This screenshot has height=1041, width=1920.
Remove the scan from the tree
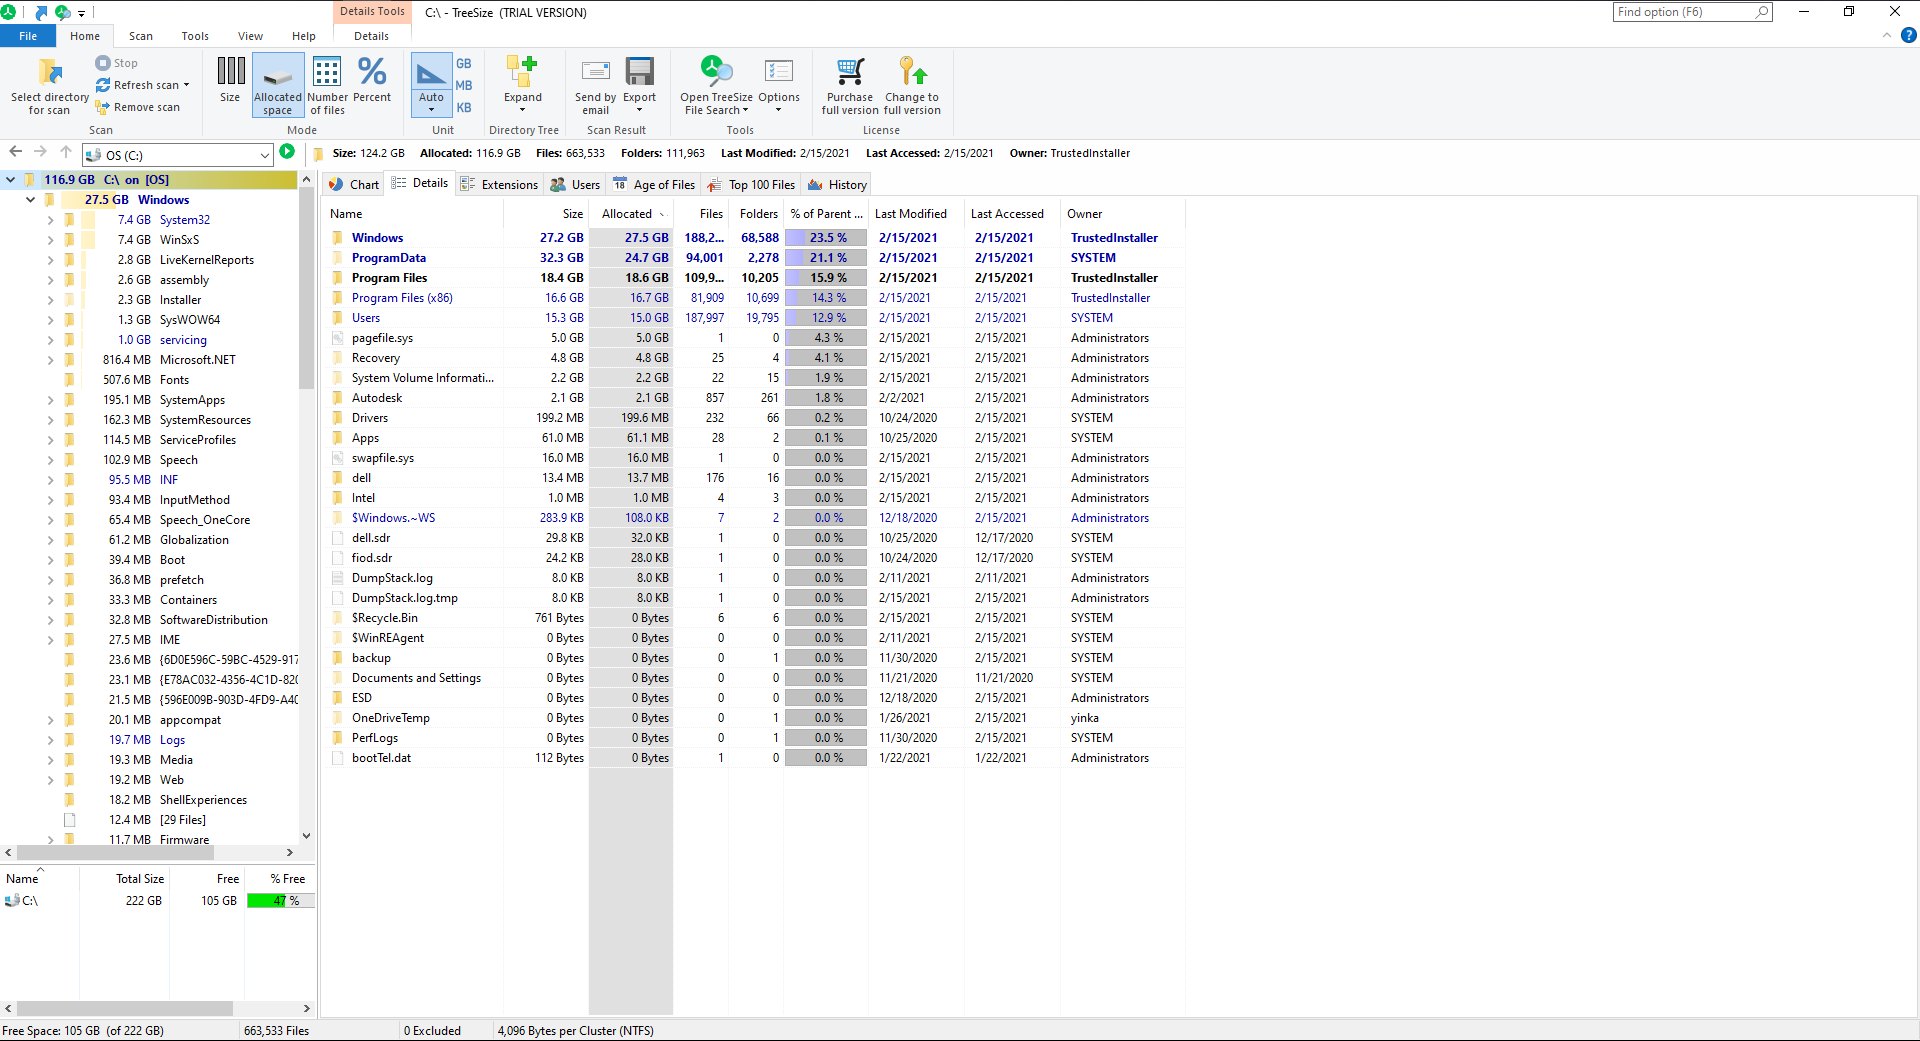(137, 107)
